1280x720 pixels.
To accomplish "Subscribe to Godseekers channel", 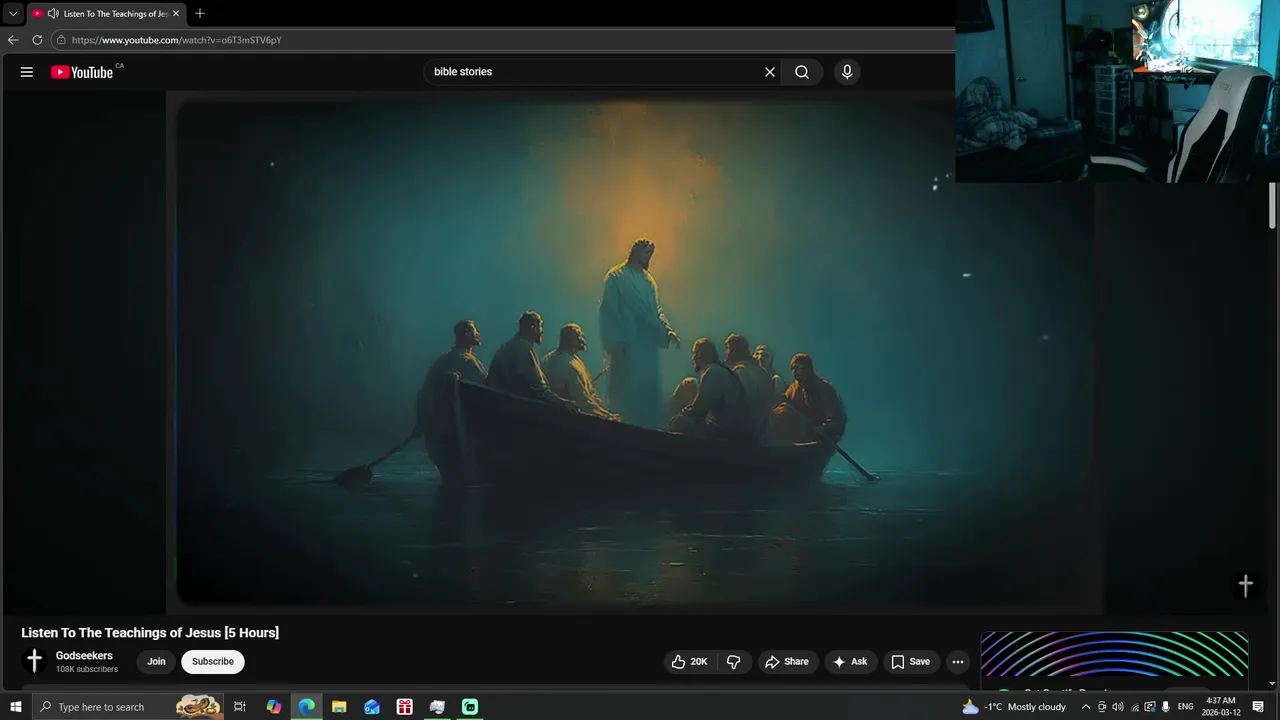I will tap(213, 662).
